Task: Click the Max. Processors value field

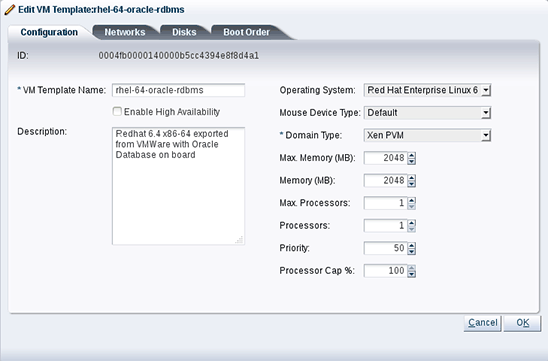Action: click(x=385, y=203)
